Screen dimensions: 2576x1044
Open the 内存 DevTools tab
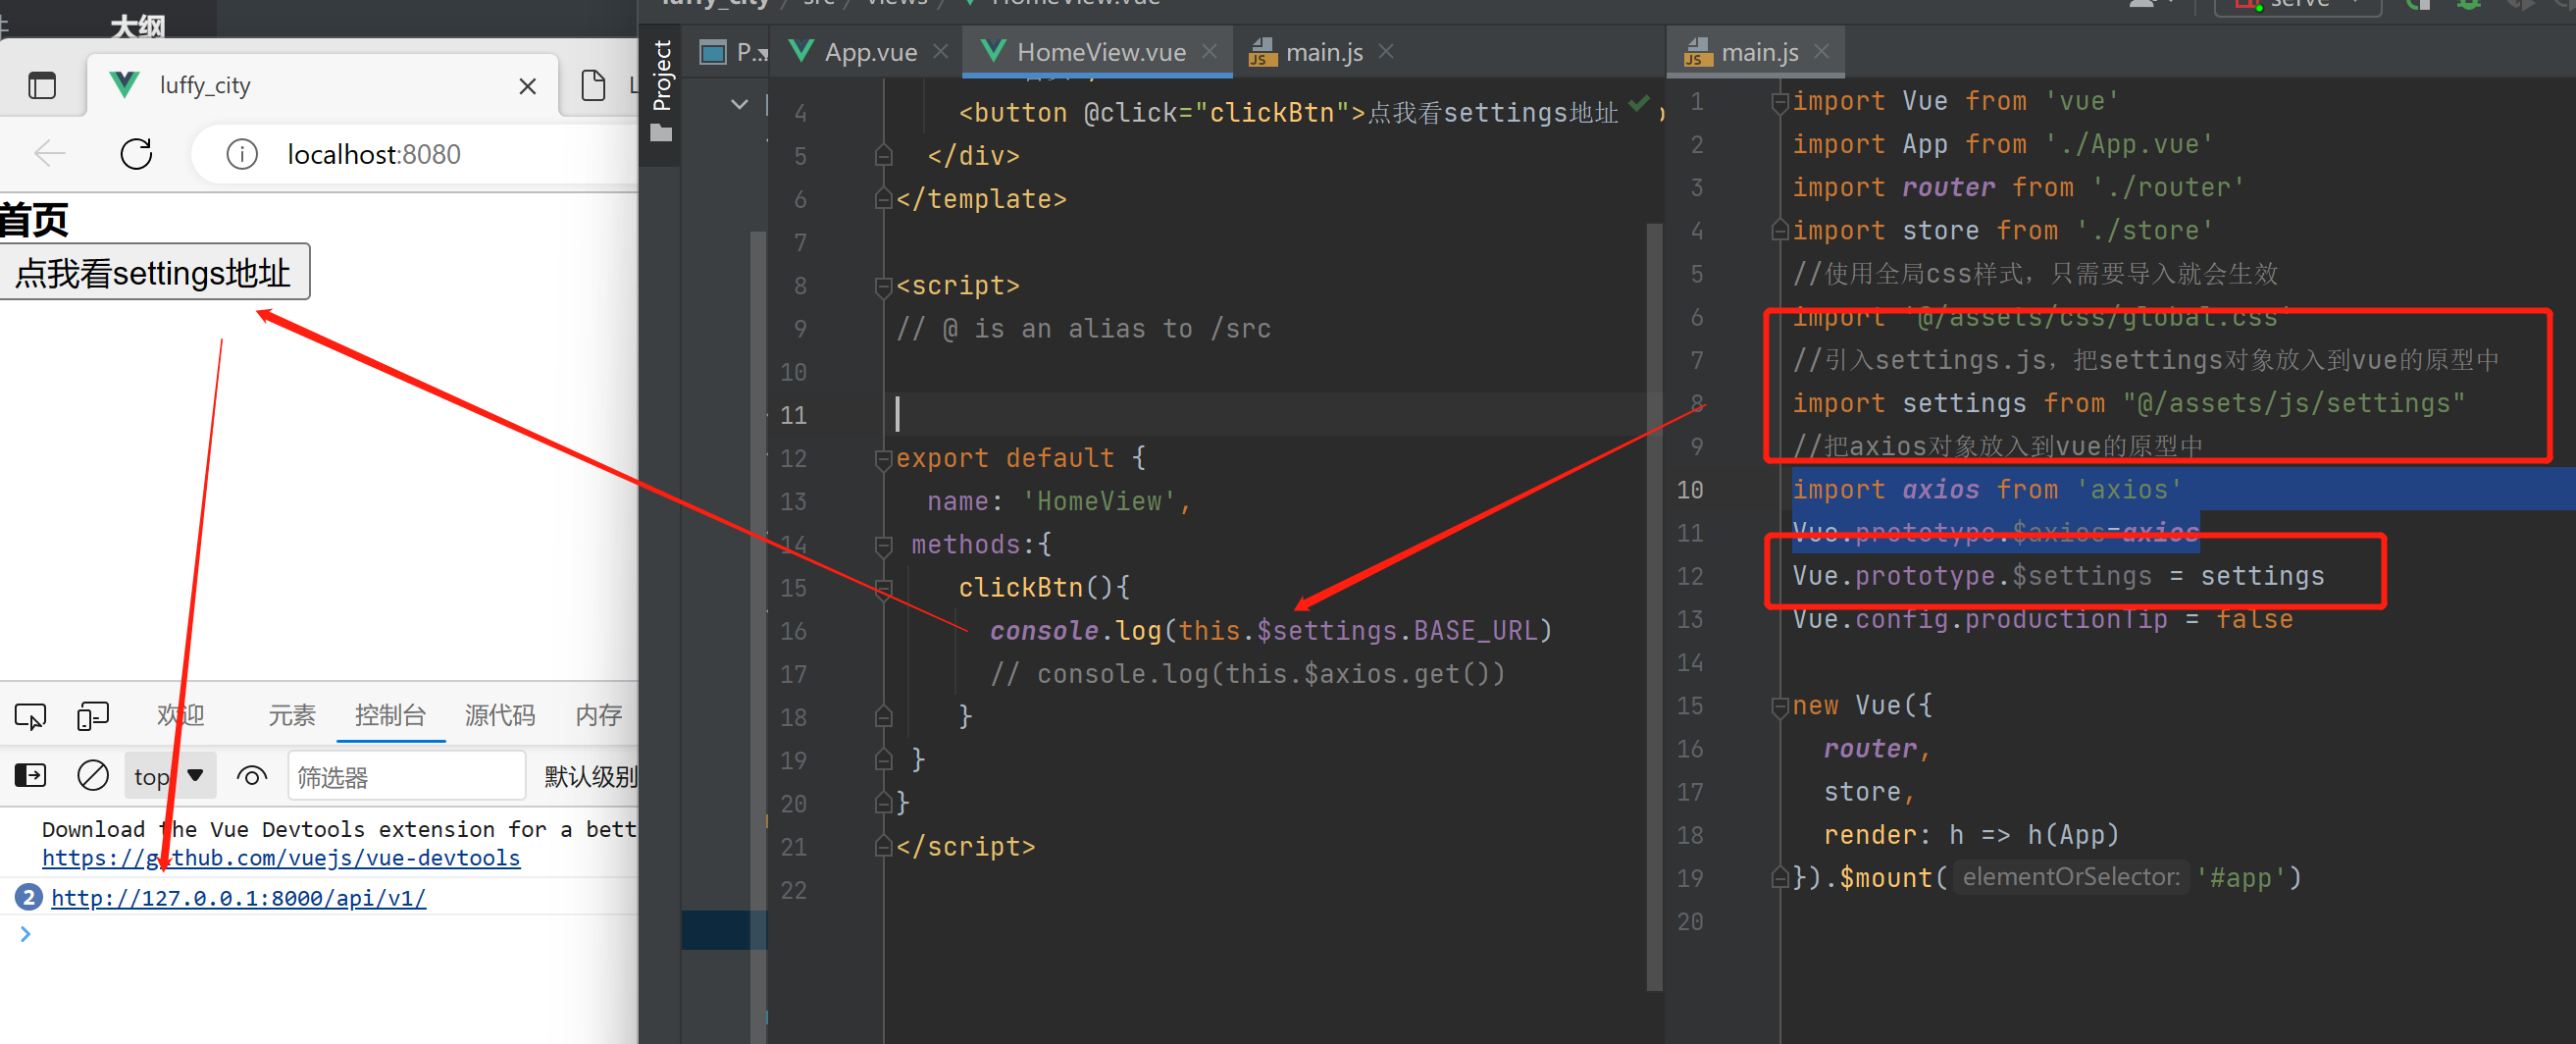tap(599, 715)
